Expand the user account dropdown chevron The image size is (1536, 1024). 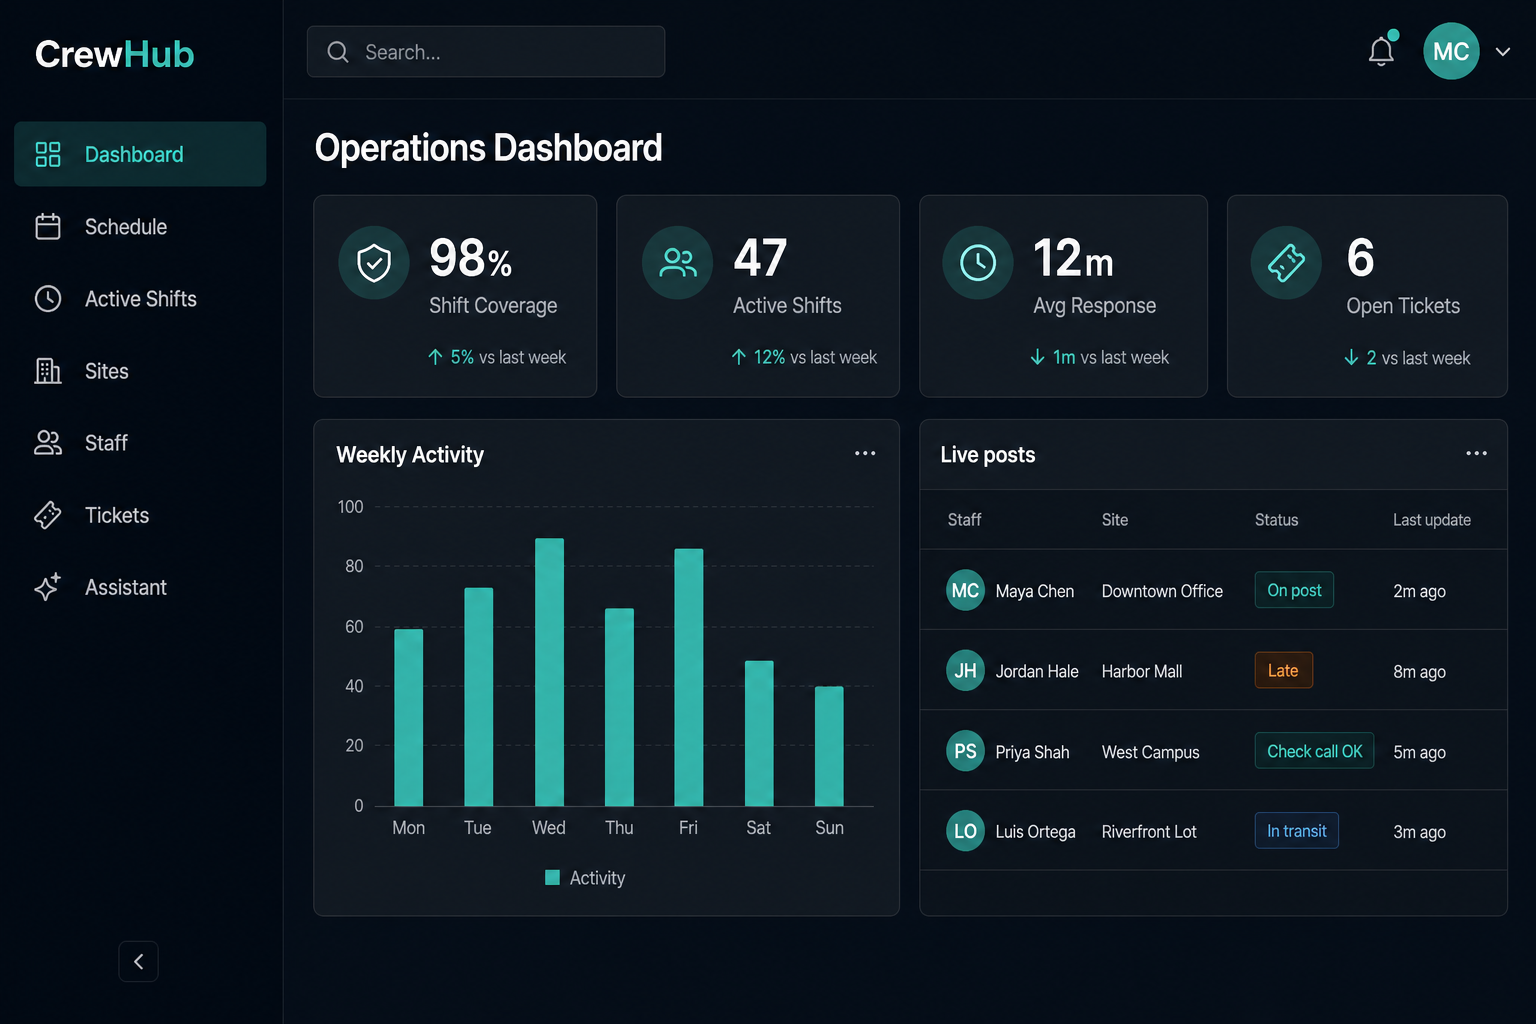1503,52
